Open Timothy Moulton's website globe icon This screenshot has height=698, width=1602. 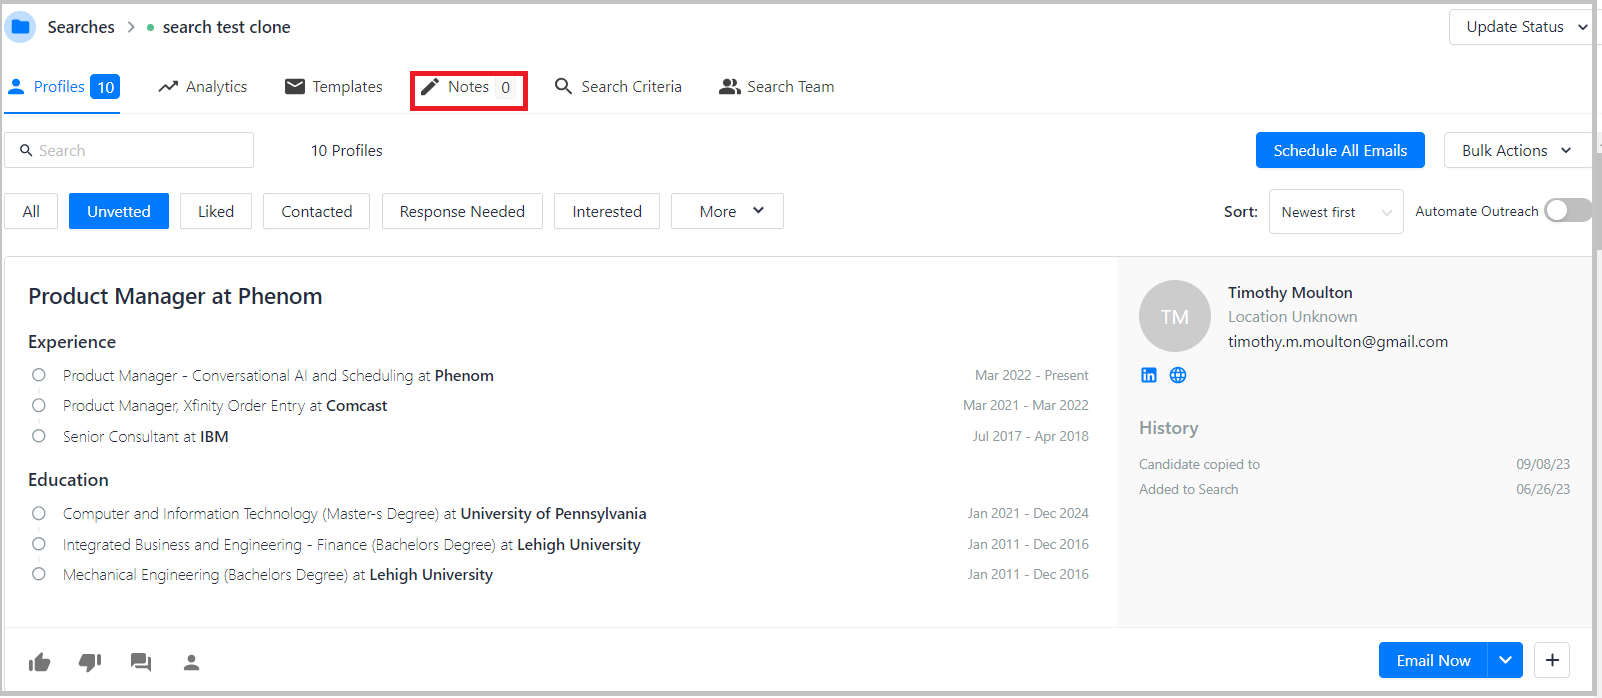pos(1178,375)
